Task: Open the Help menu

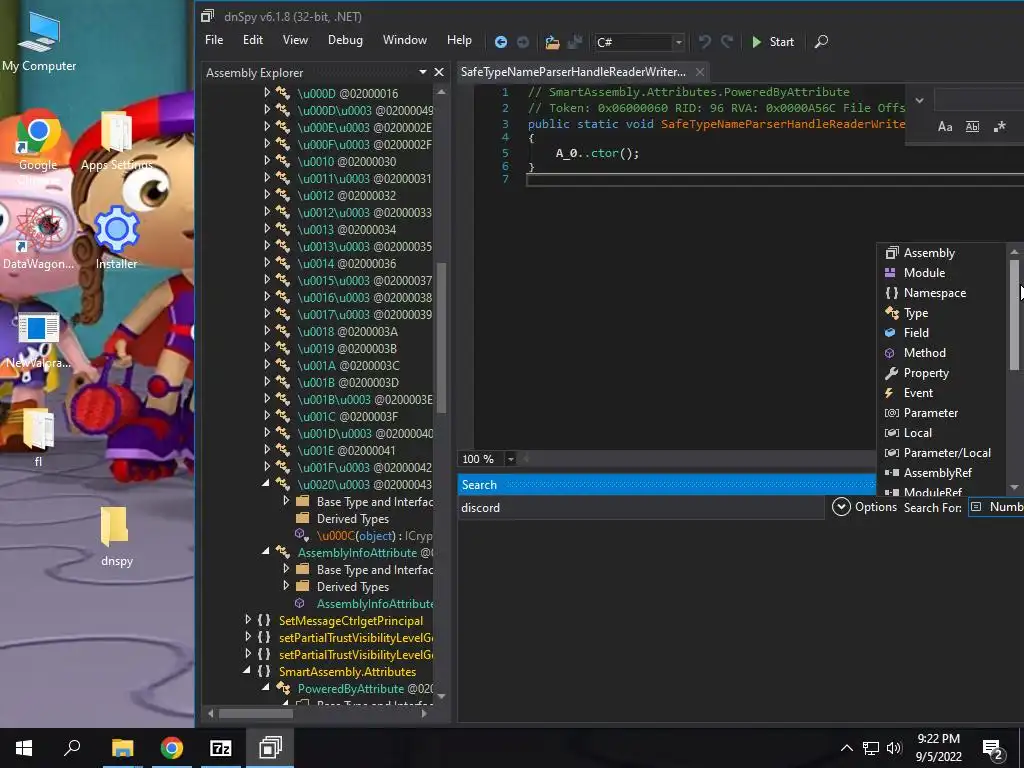Action: click(x=459, y=40)
